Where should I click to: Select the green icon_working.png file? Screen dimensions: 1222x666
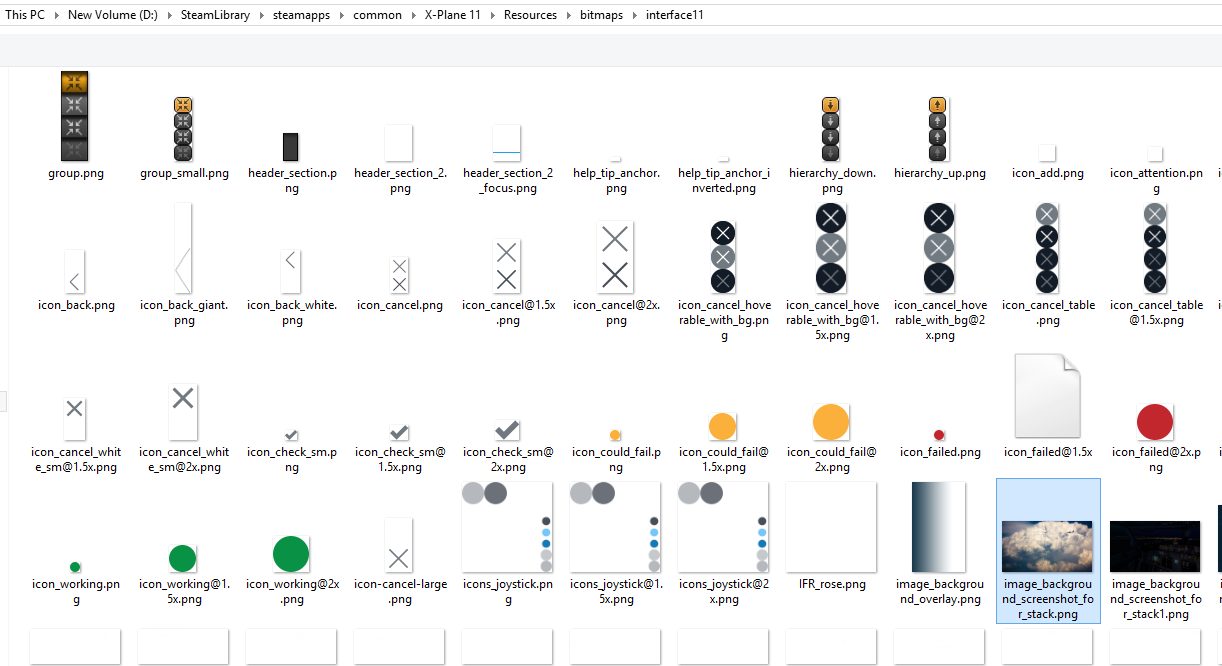pos(75,567)
